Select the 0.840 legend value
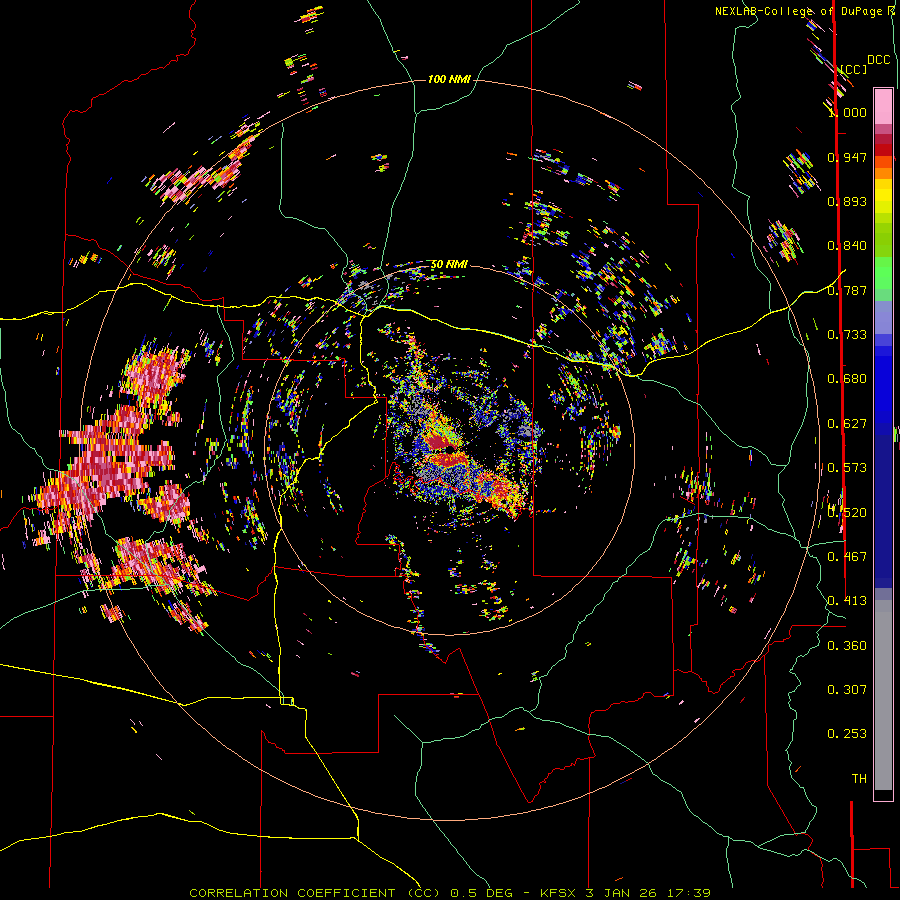 click(x=847, y=246)
